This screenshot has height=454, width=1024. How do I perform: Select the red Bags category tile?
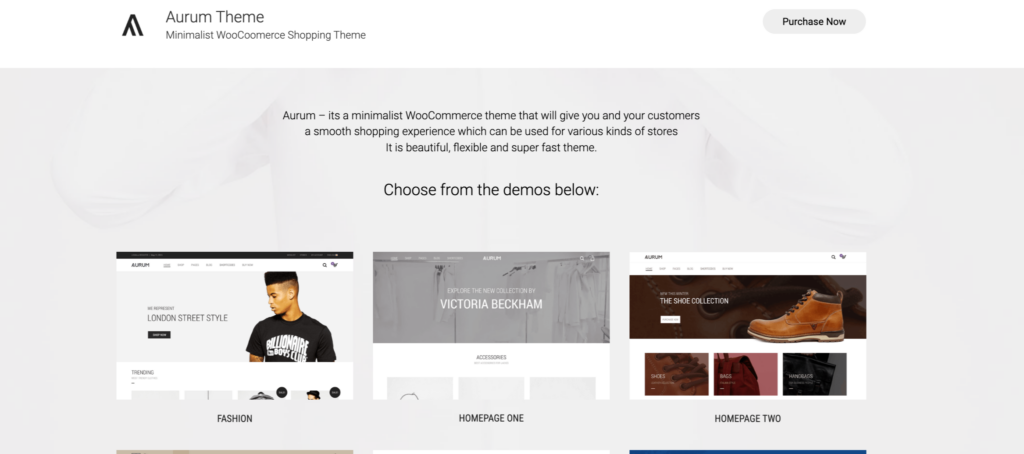click(x=746, y=374)
